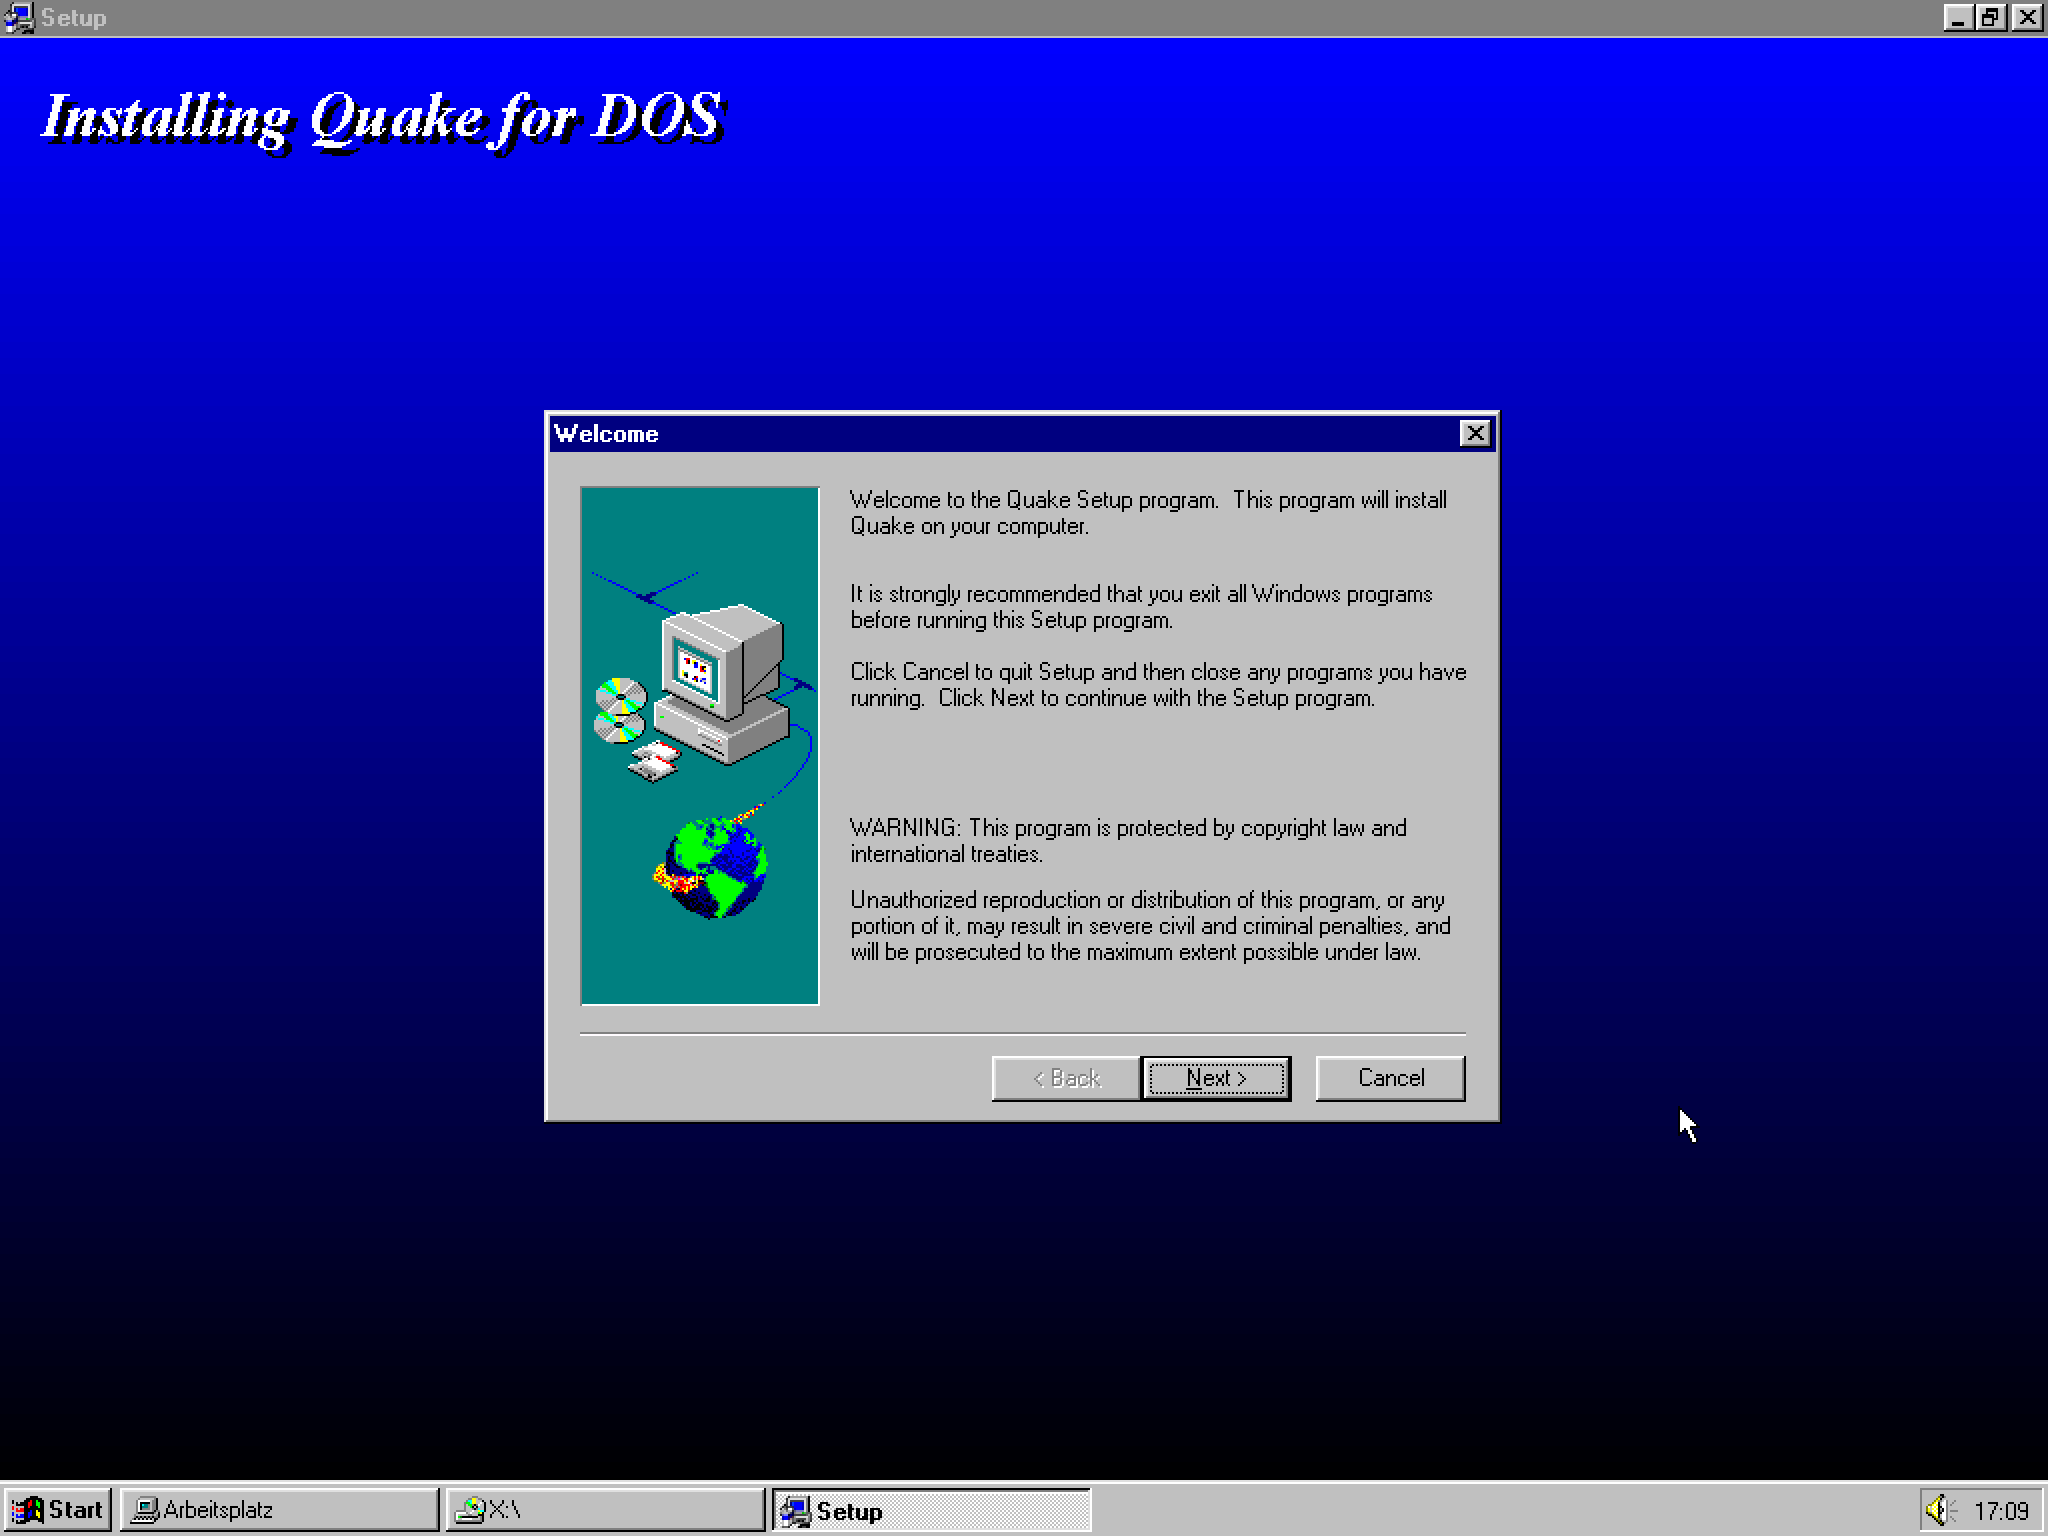Screen dimensions: 2048x1536
Task: Switch to the X:\ taskbar window
Action: (x=605, y=1510)
